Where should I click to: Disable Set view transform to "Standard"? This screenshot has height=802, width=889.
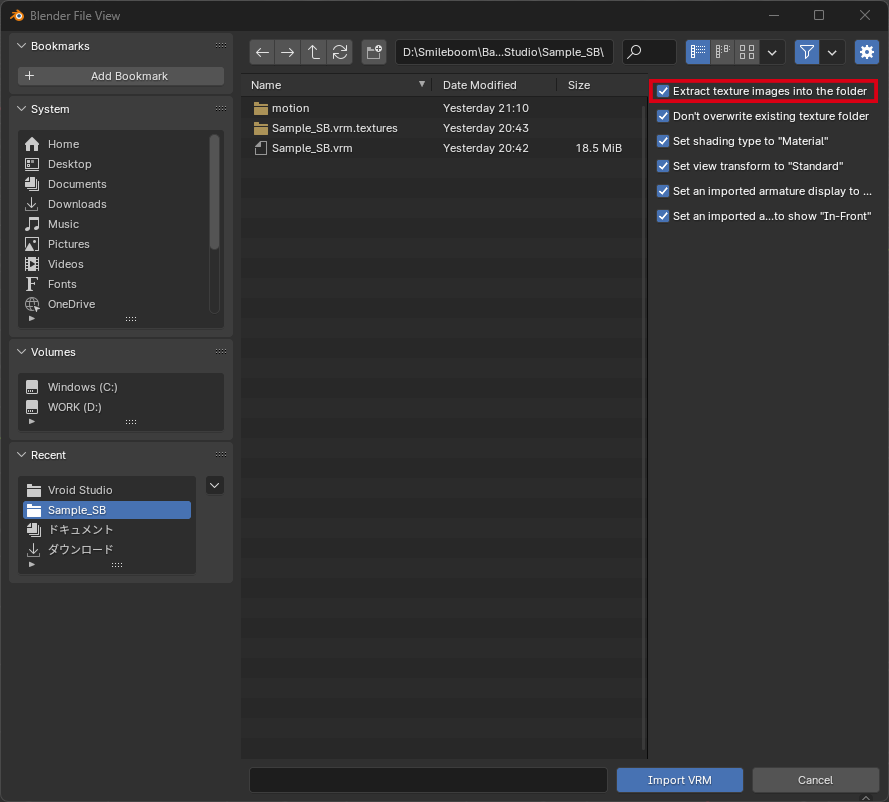[x=663, y=166]
